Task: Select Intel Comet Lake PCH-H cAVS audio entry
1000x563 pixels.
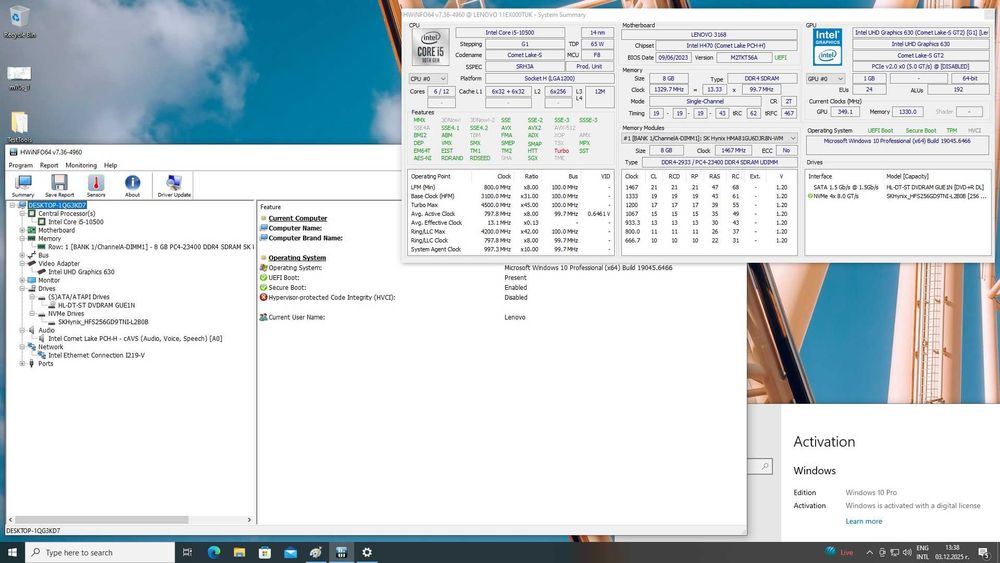Action: [x=135, y=339]
